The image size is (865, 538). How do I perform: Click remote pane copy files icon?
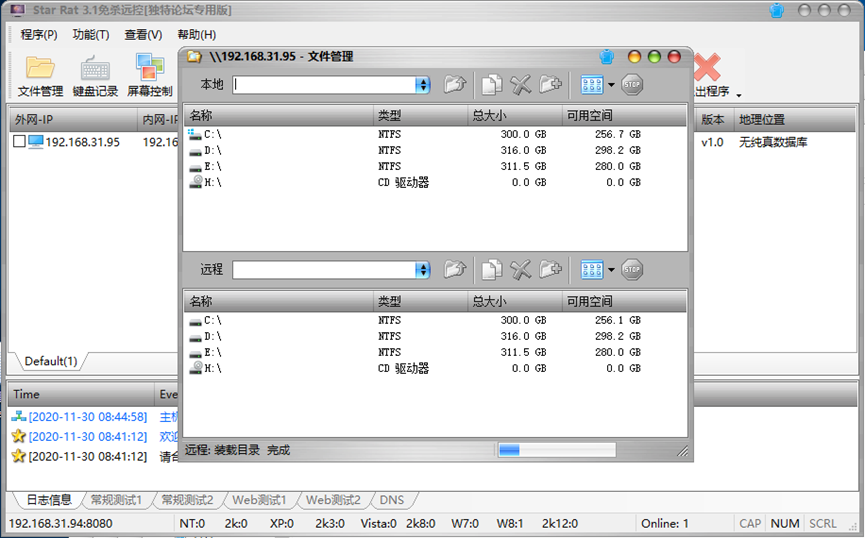492,269
